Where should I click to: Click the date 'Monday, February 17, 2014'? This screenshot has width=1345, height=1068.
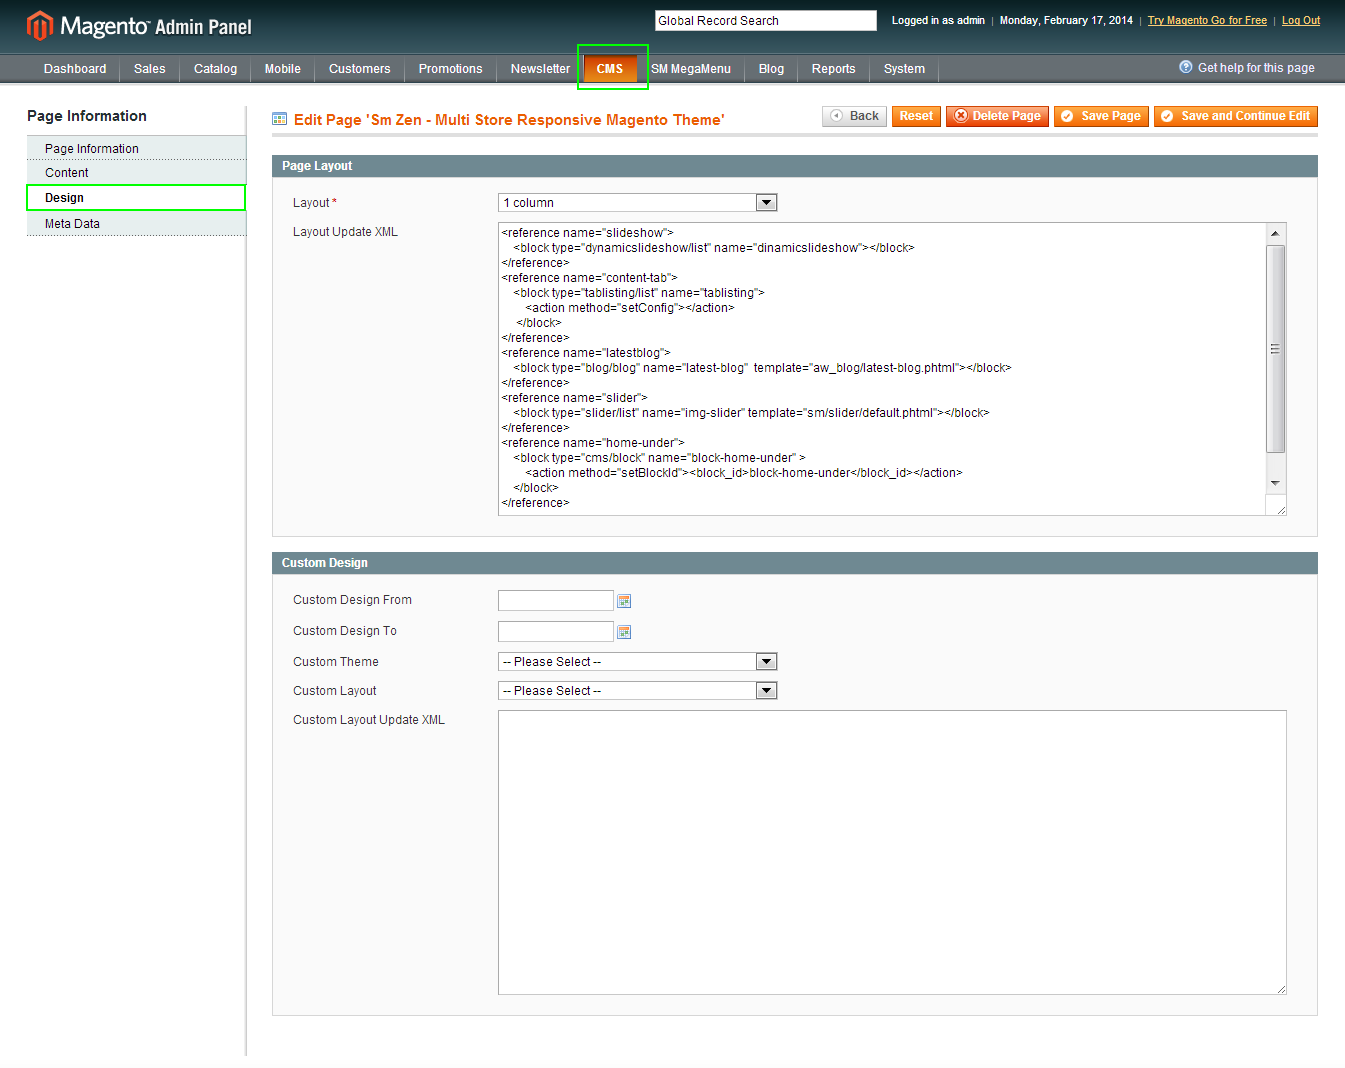click(x=1066, y=20)
